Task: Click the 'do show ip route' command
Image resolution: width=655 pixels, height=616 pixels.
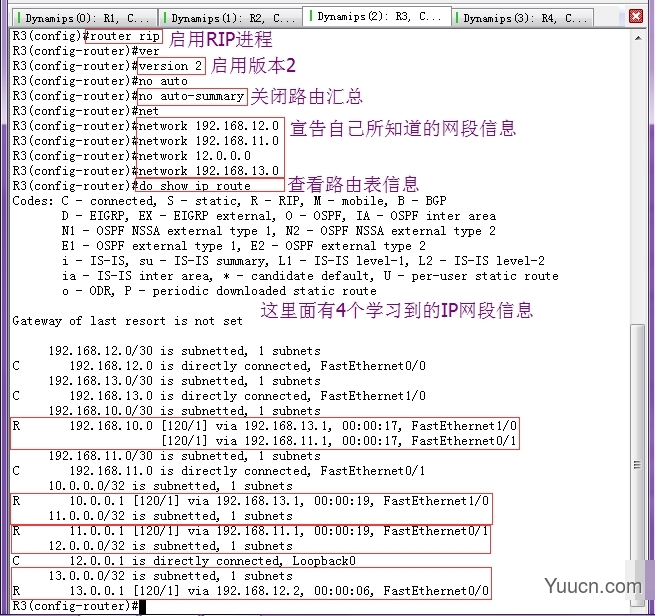Action: (195, 186)
